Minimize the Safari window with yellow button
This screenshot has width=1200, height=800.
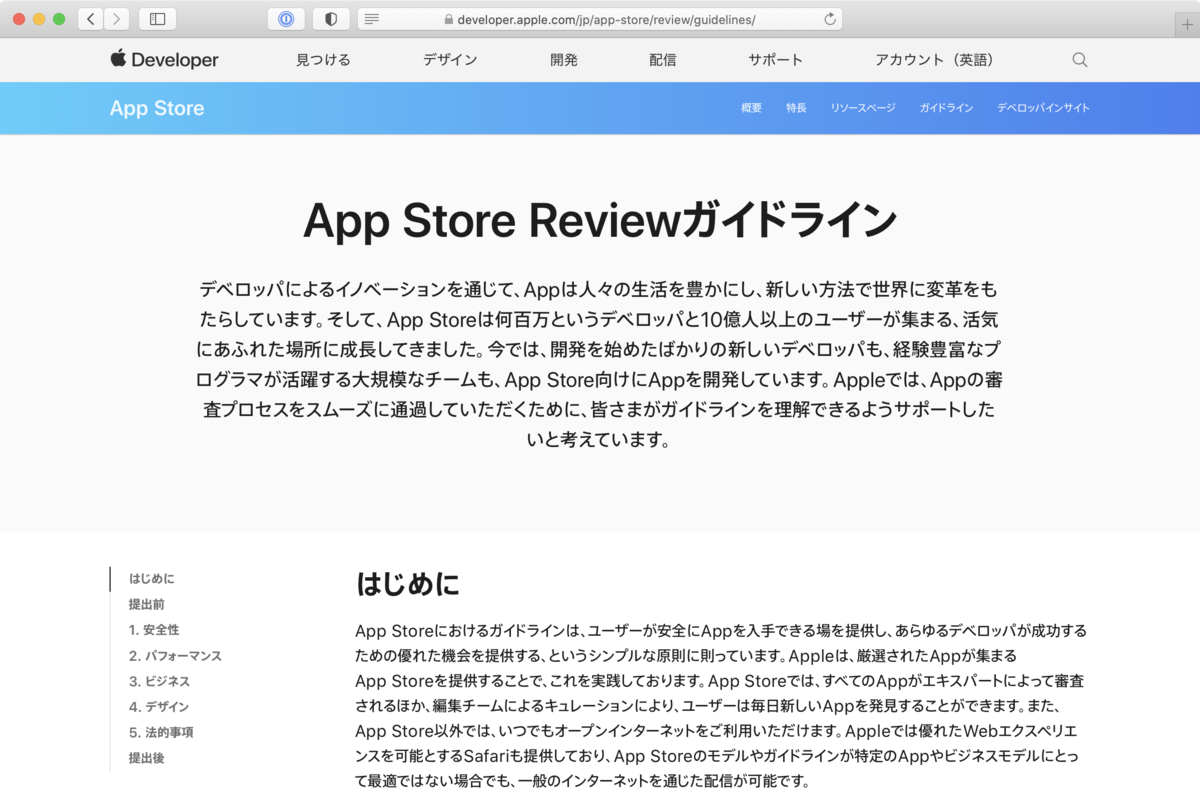tap(40, 19)
